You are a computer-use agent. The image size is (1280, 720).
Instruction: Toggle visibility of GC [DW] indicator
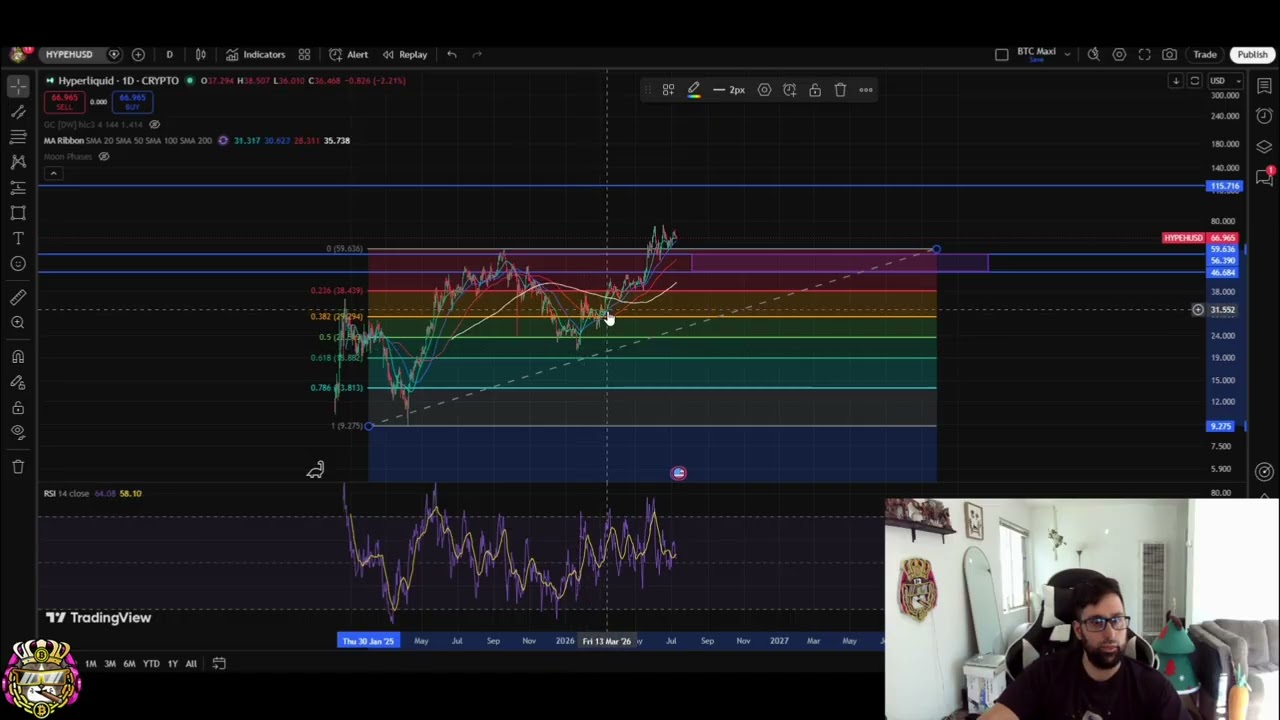(x=154, y=124)
